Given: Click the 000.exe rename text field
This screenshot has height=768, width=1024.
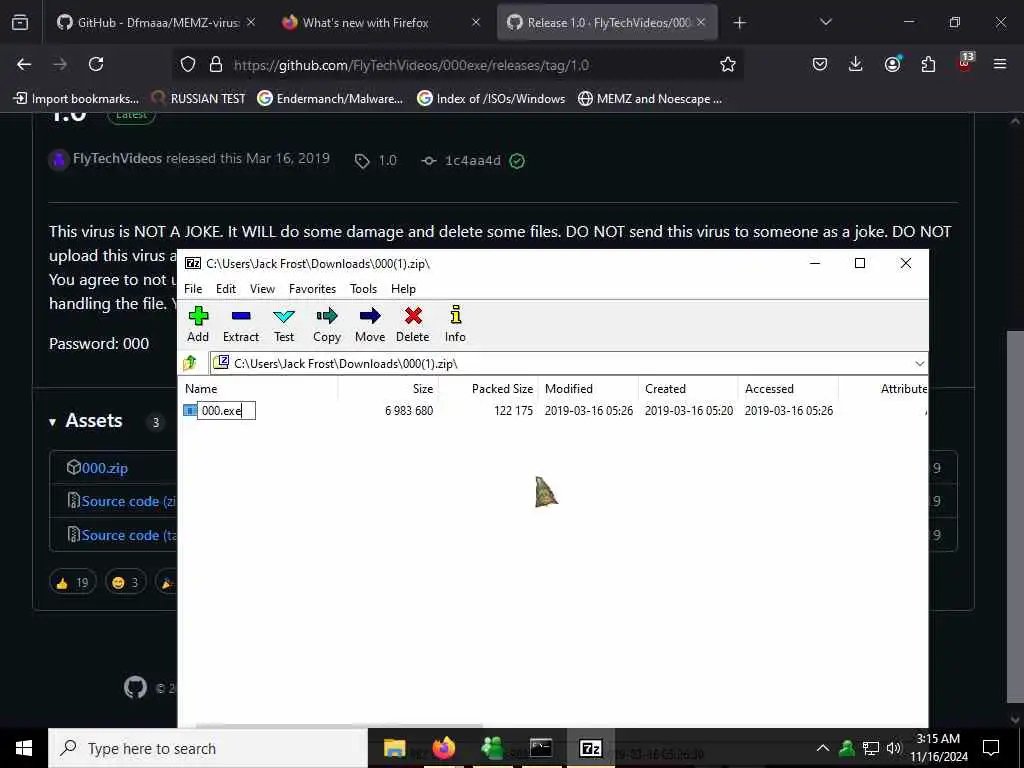Looking at the screenshot, I should coord(226,410).
